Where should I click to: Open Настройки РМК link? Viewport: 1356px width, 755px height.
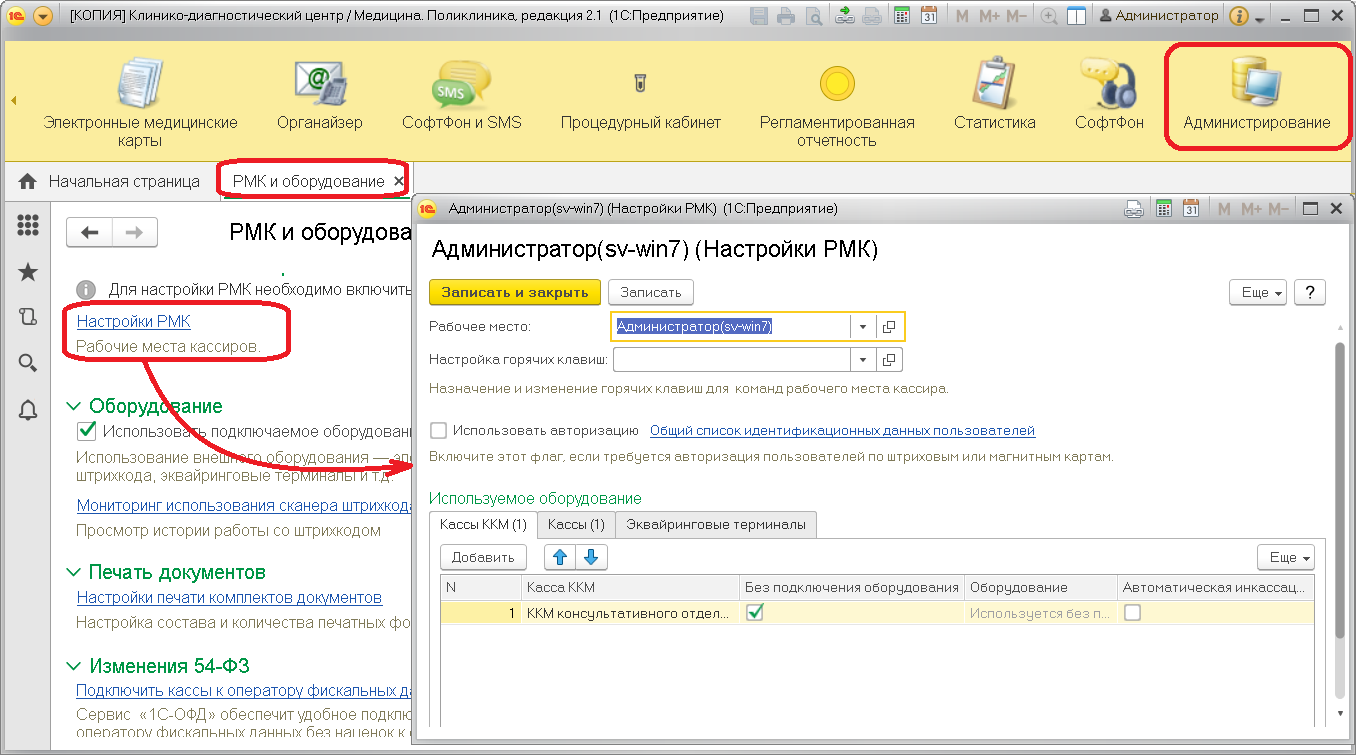(x=134, y=321)
